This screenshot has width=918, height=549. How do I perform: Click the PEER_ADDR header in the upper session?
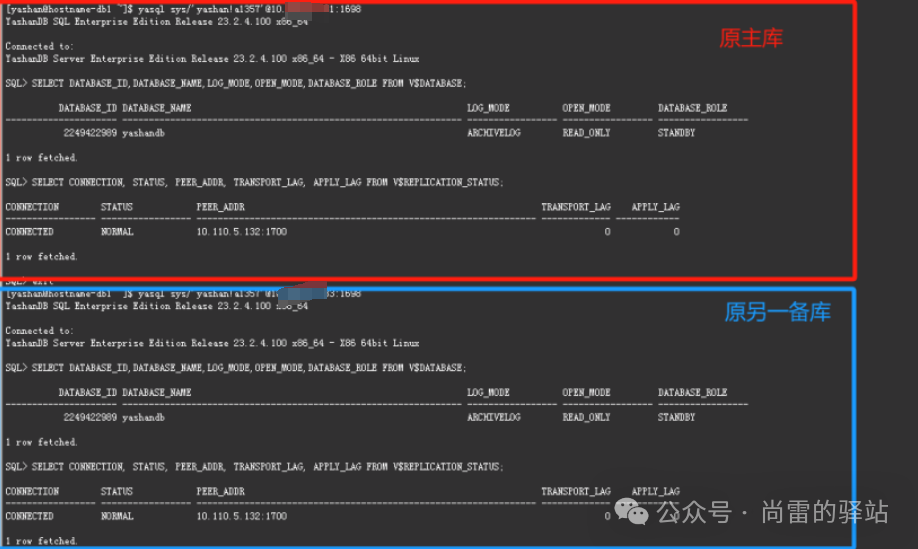point(221,207)
